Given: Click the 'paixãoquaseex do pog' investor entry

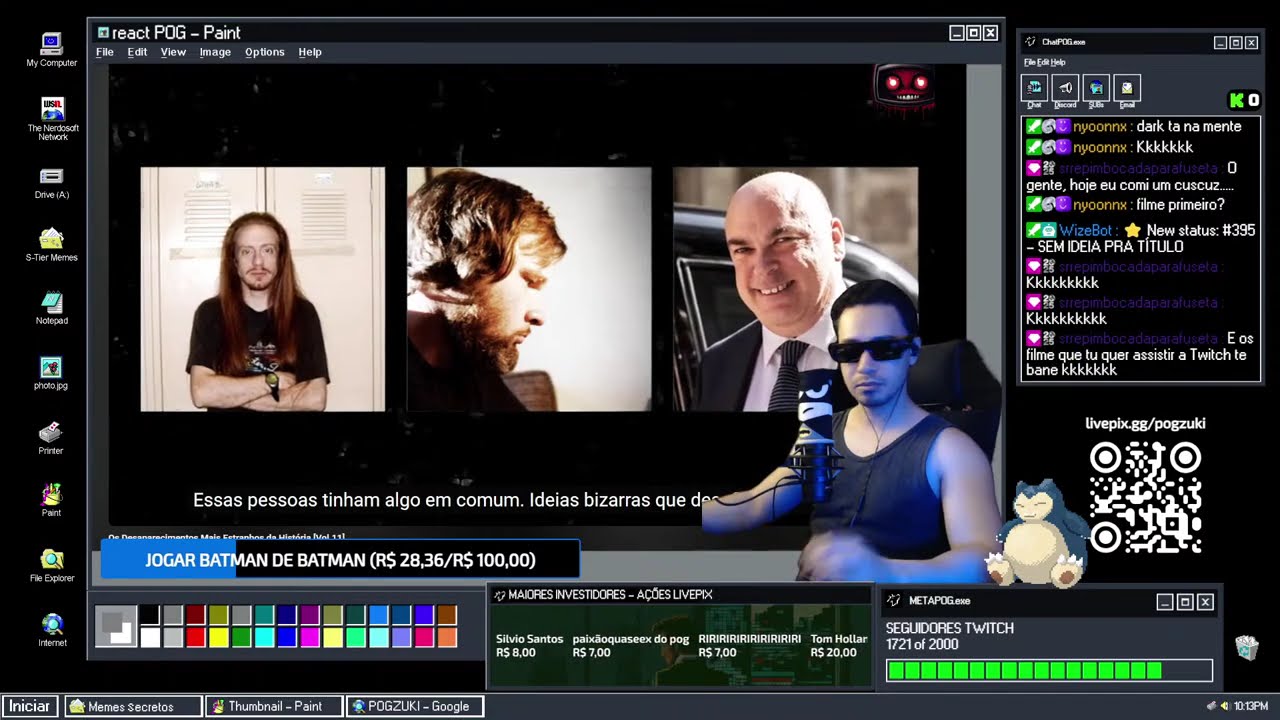Looking at the screenshot, I should point(631,646).
